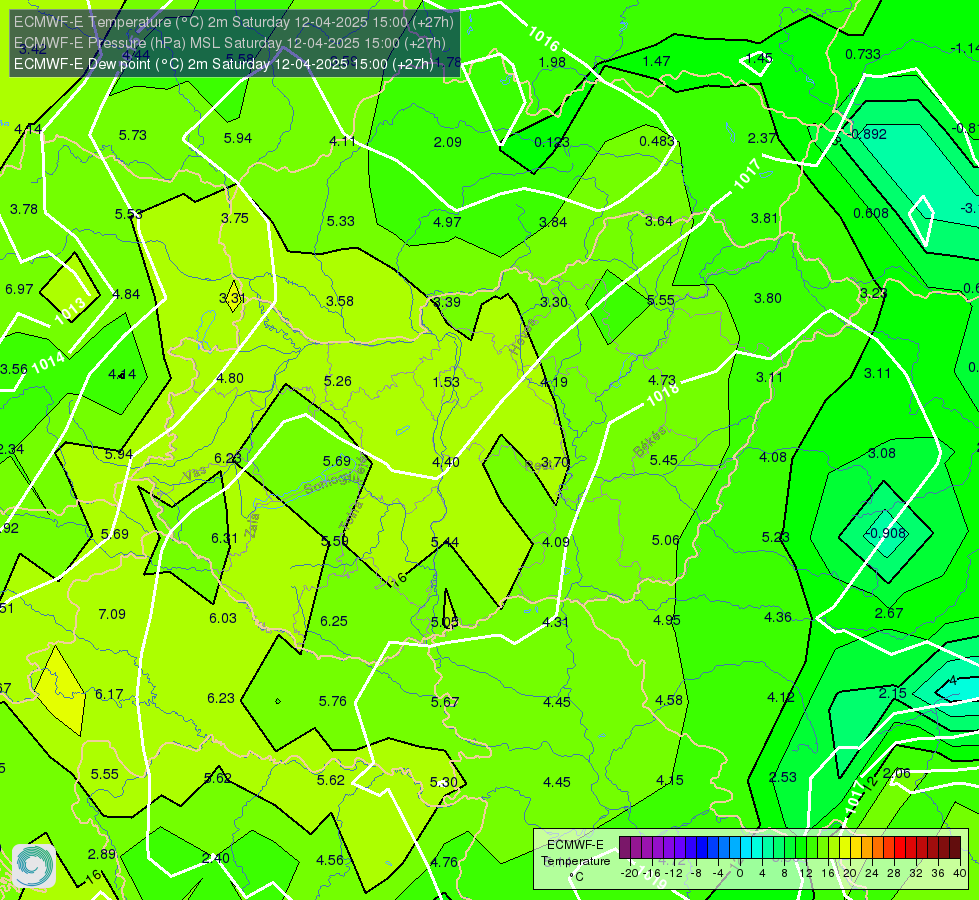Click the dew point value 4.11
979x900 pixels.
(342, 141)
